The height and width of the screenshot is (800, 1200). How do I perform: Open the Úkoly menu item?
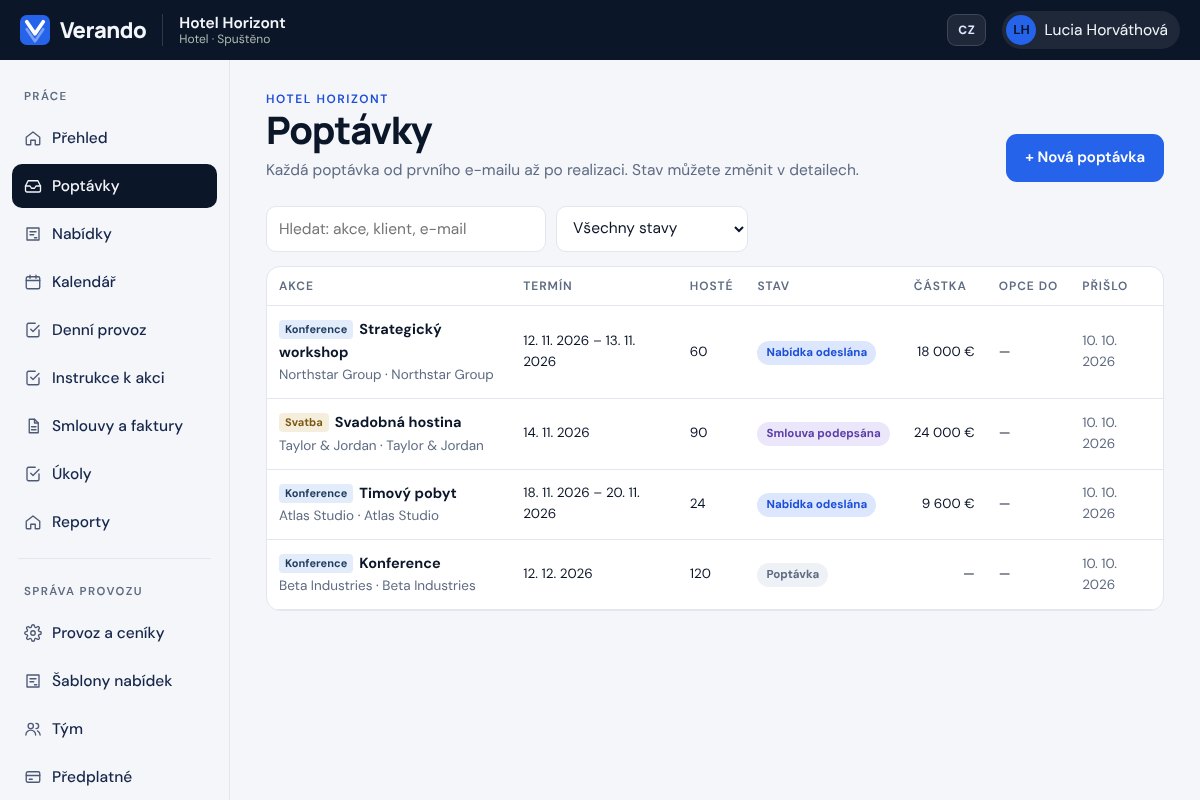(x=114, y=474)
